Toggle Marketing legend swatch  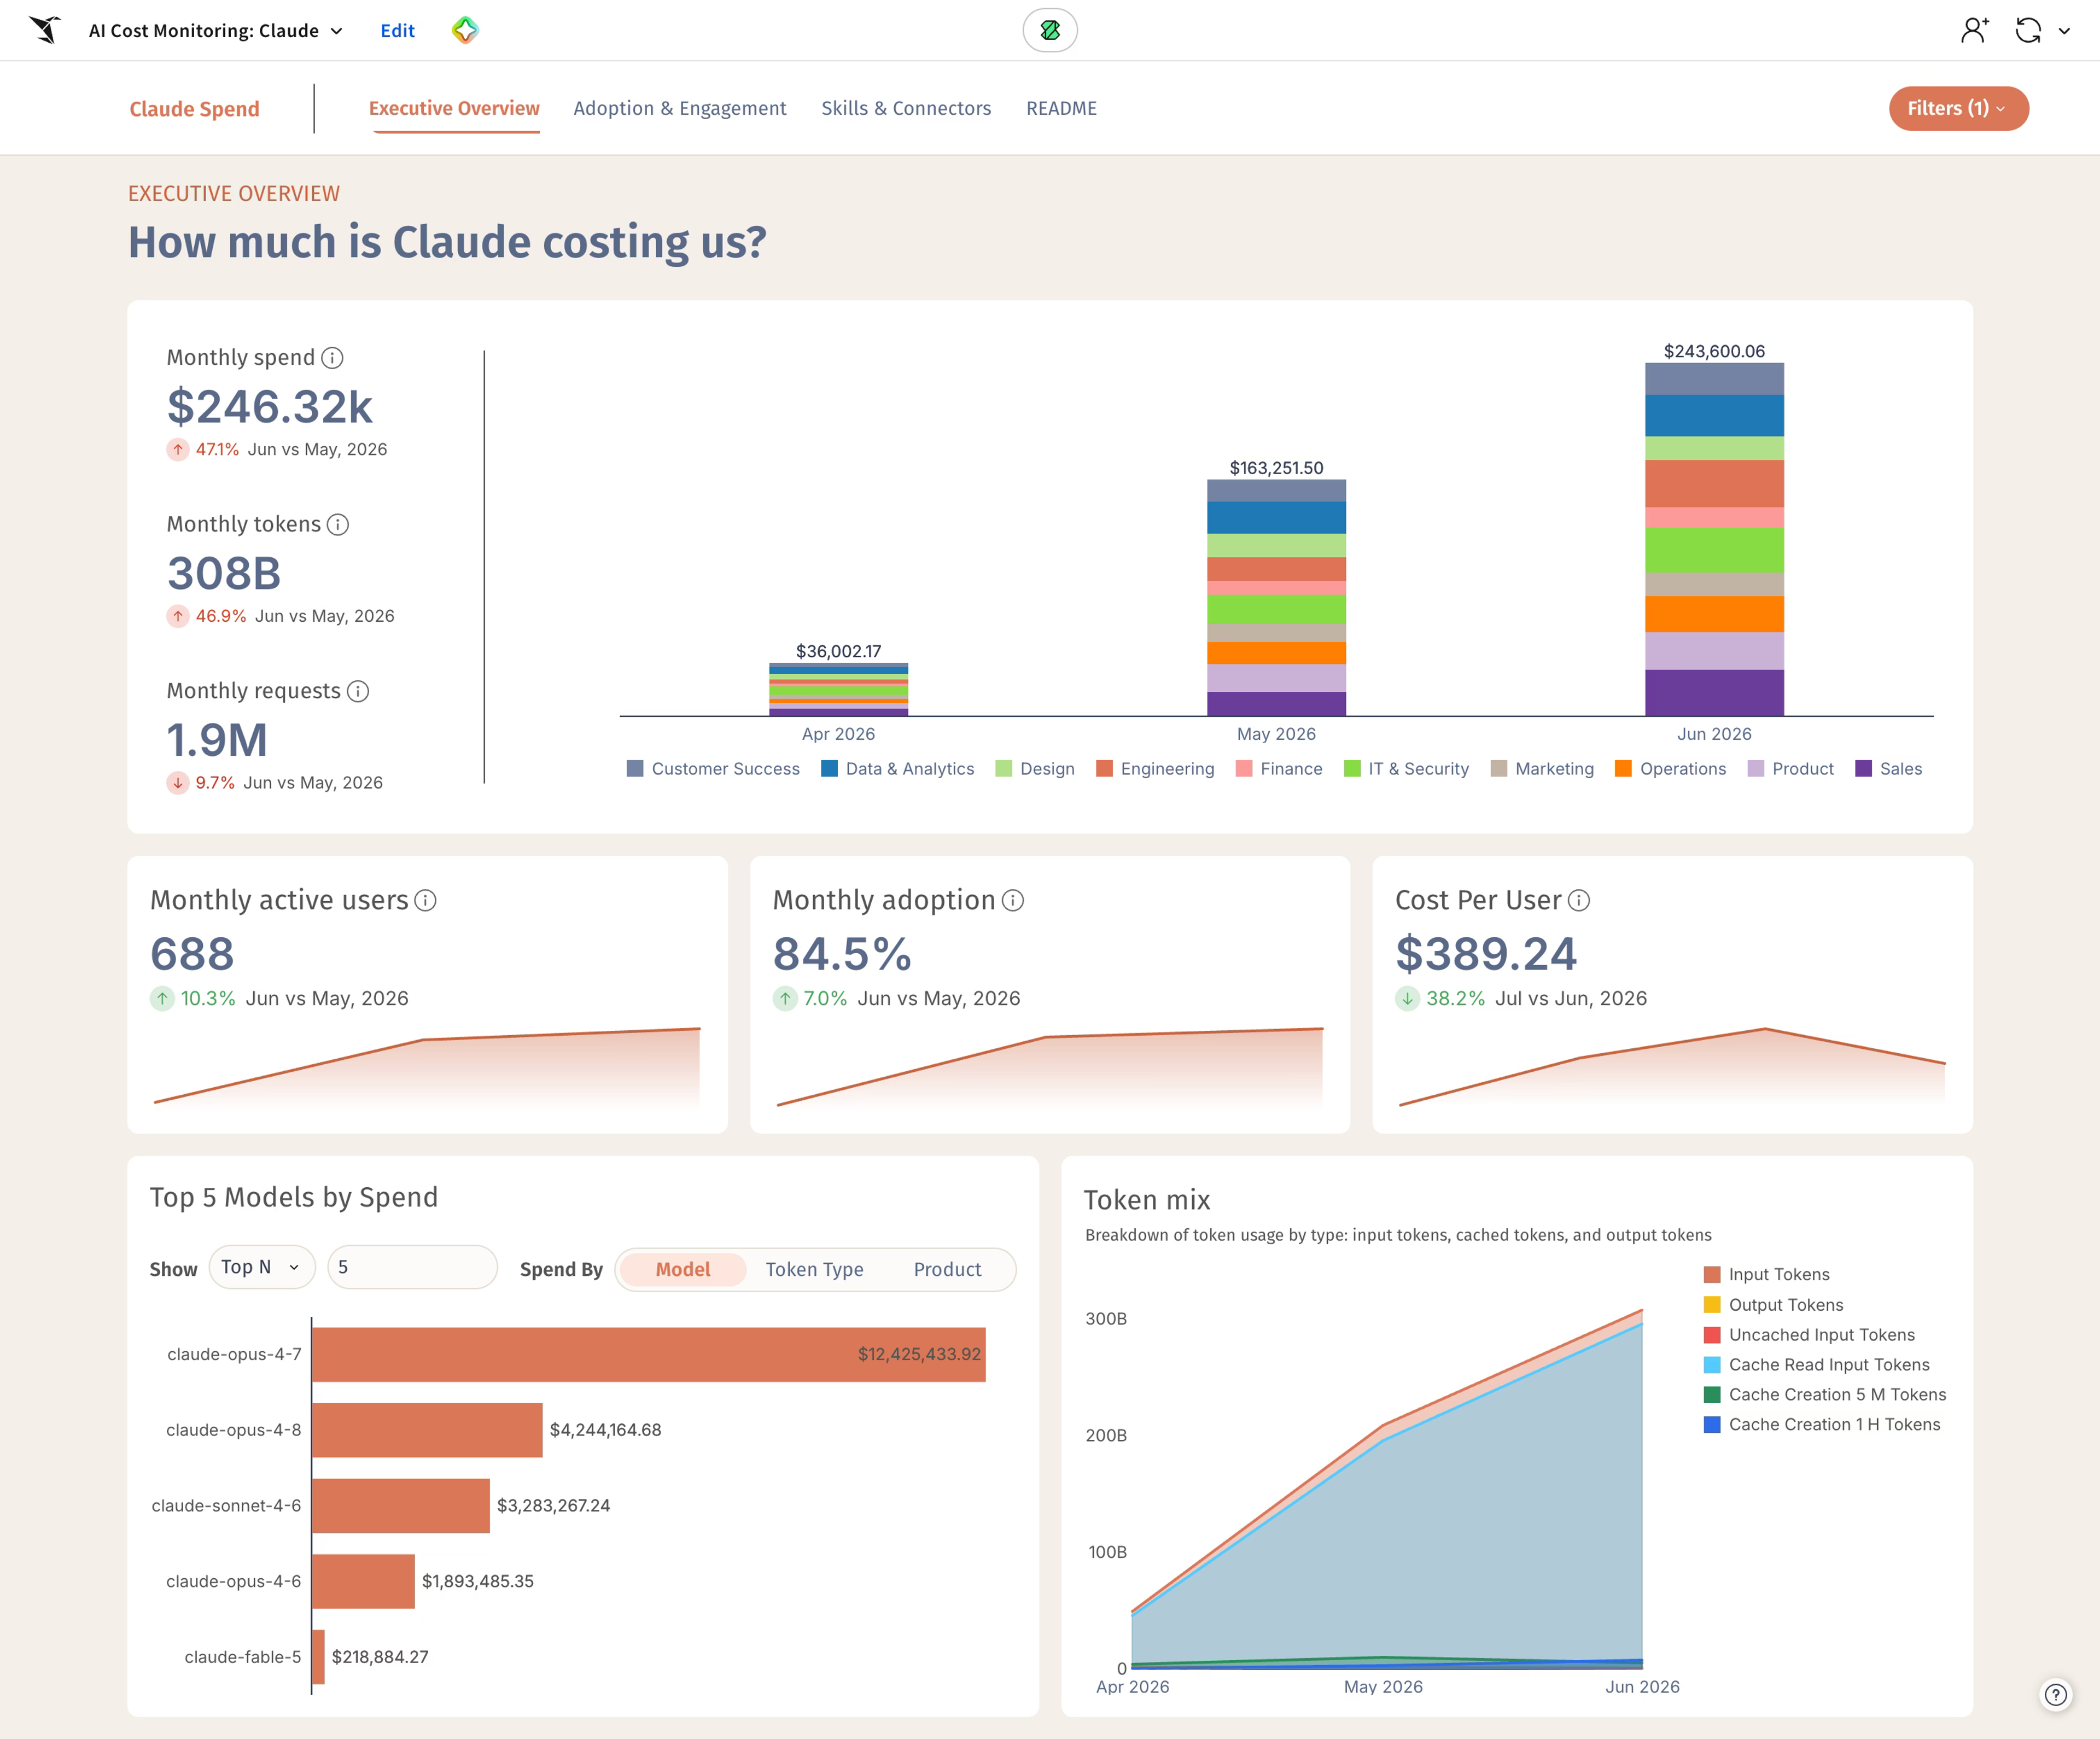pos(1499,769)
